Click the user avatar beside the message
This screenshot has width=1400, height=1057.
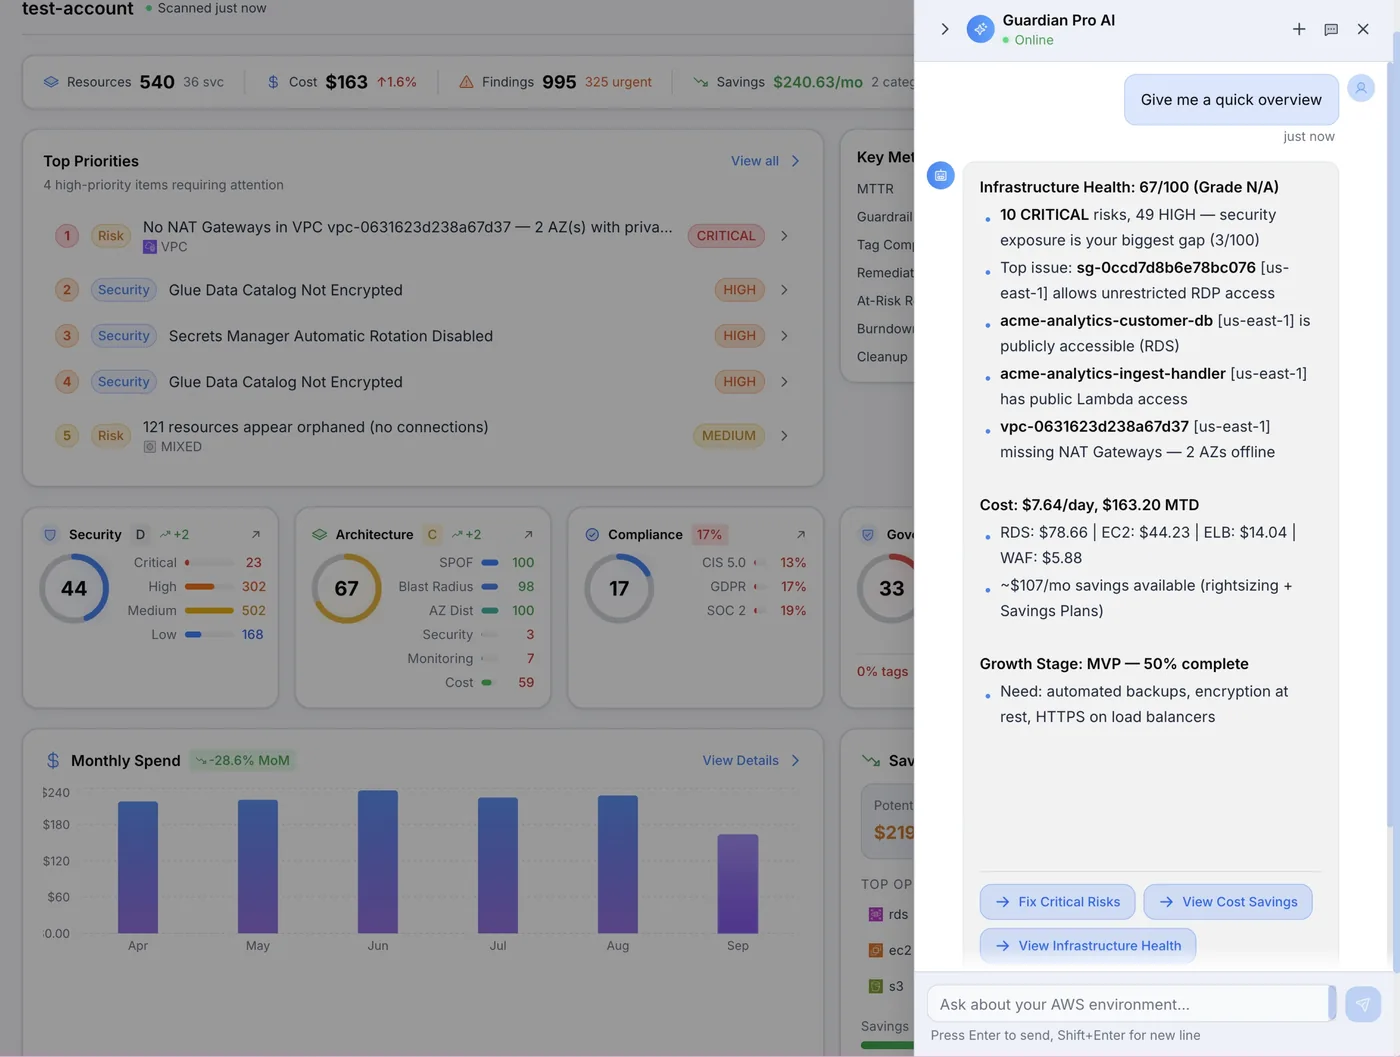1361,88
